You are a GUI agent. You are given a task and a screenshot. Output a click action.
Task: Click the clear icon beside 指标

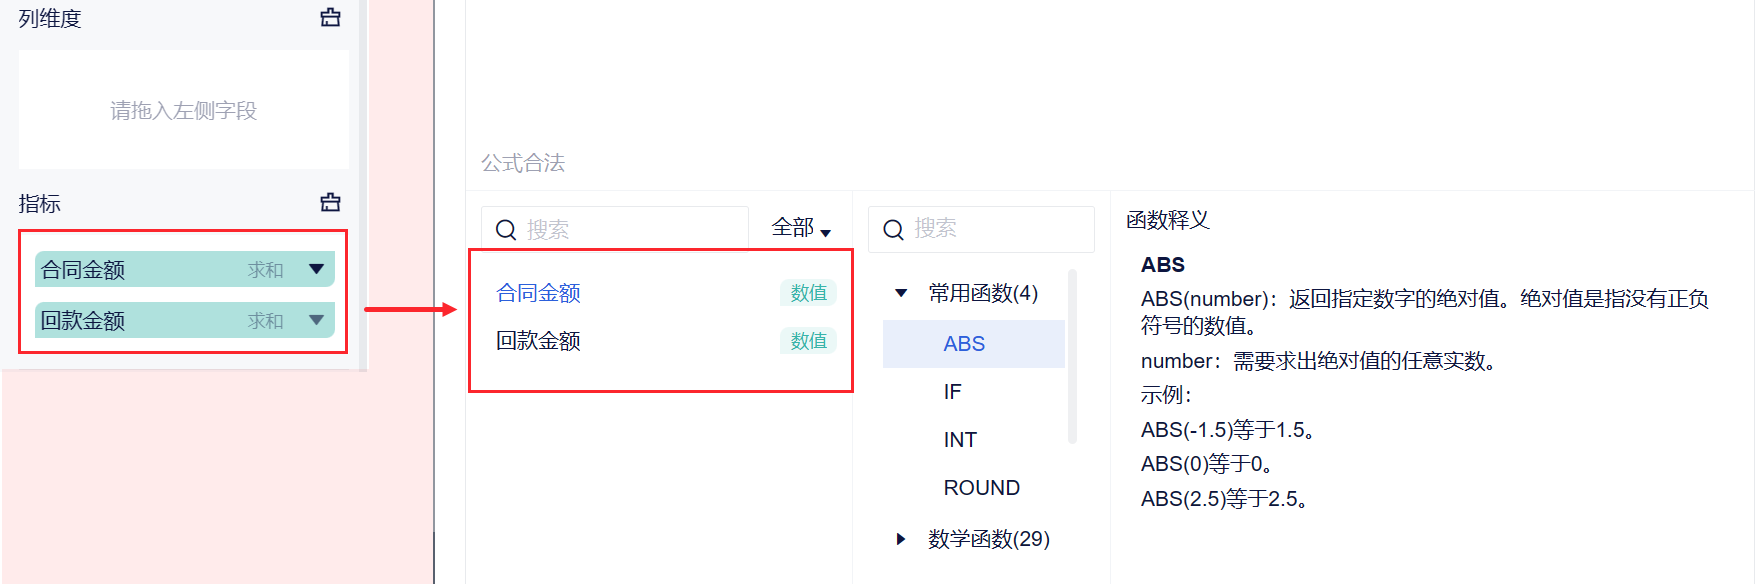pos(330,203)
